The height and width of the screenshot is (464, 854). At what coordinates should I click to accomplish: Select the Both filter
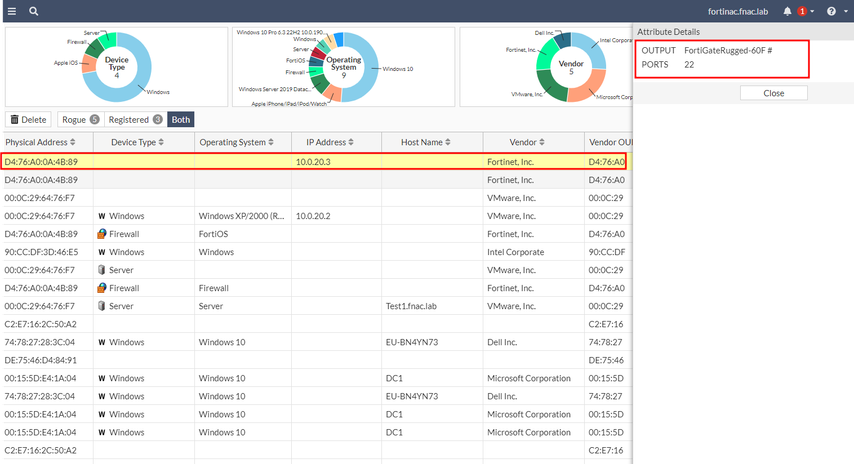(x=181, y=119)
